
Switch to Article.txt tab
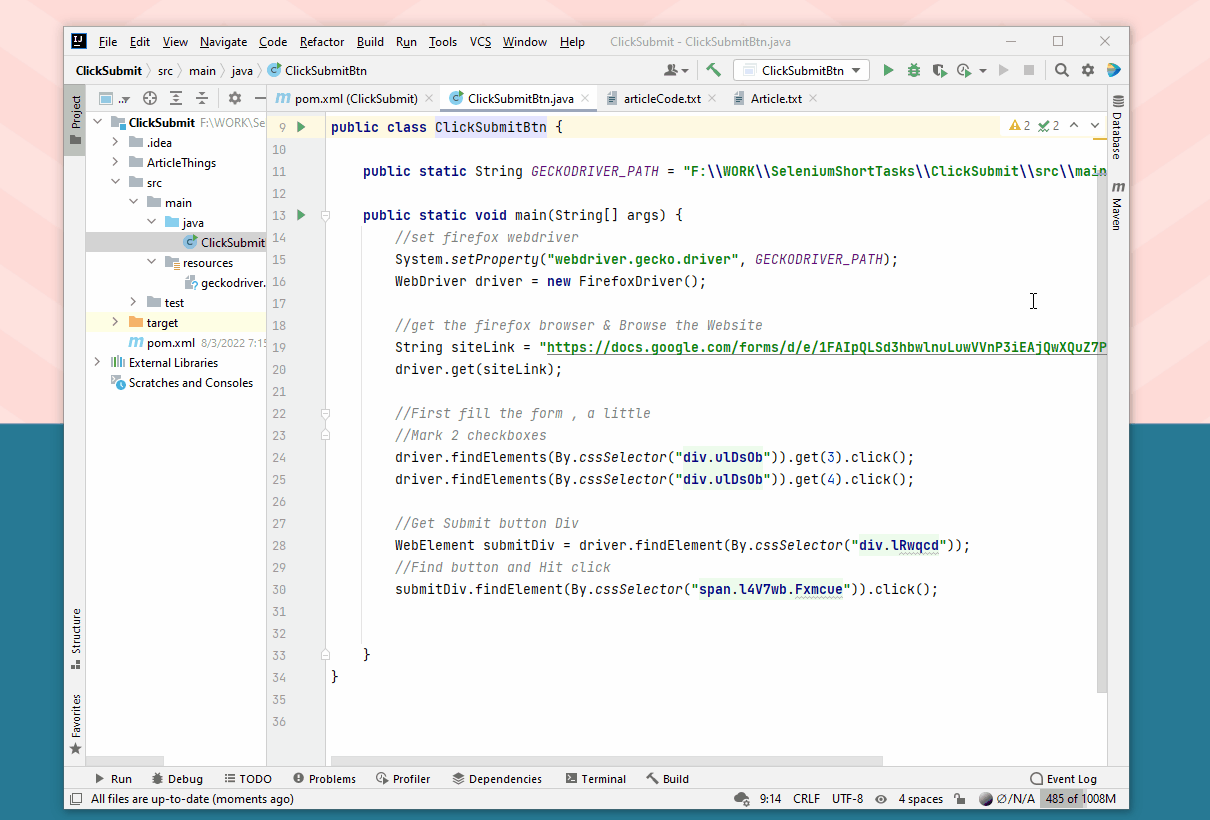[776, 98]
